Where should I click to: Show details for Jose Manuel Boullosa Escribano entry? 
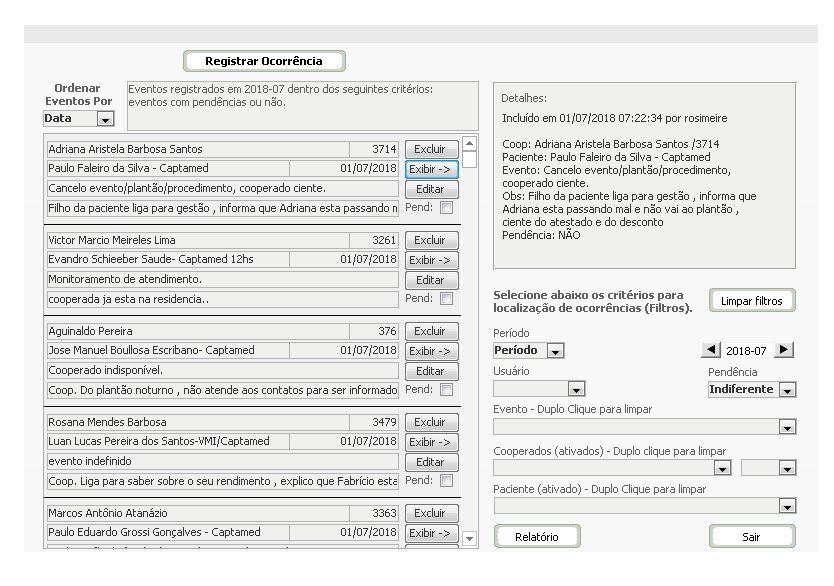431,351
